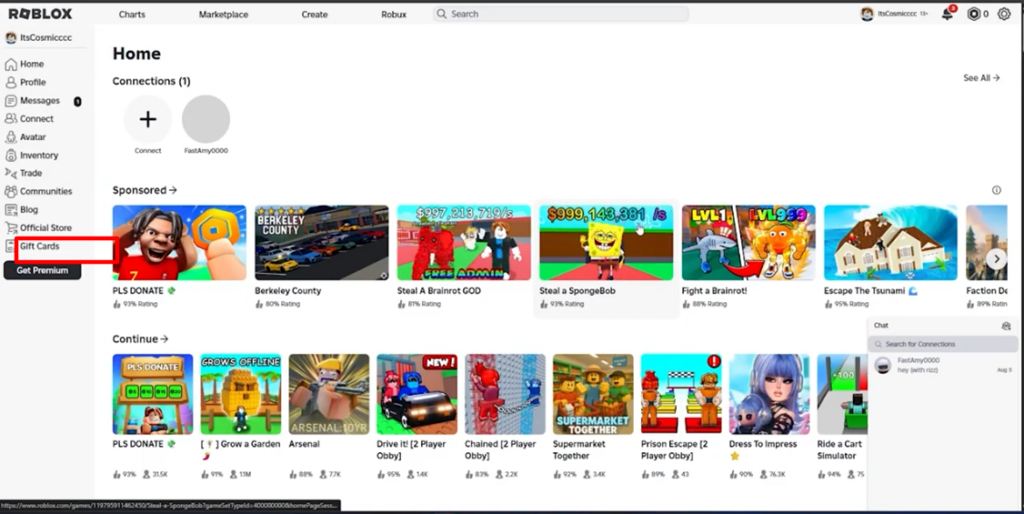Image resolution: width=1024 pixels, height=514 pixels.
Task: Click the ItsCosmicccc avatar in top bar
Action: tap(867, 14)
